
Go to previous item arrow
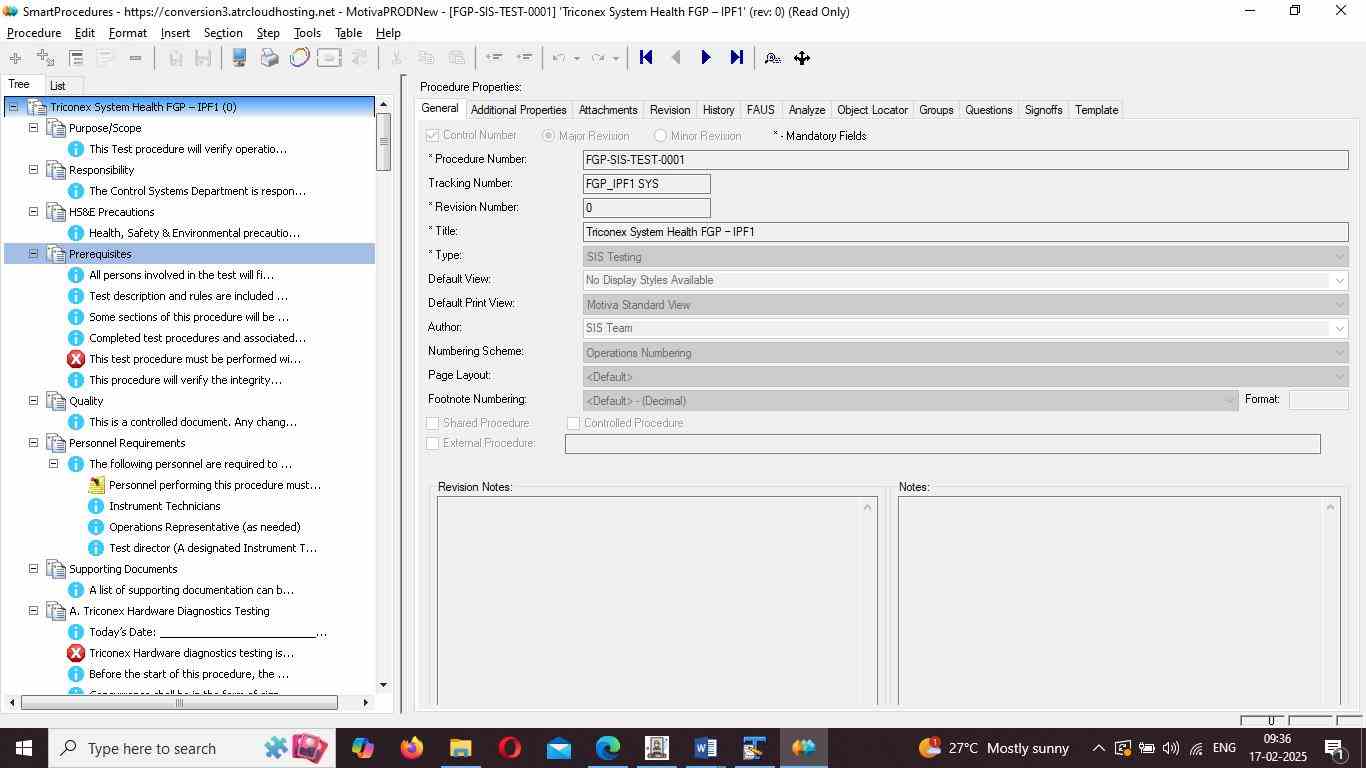[676, 58]
